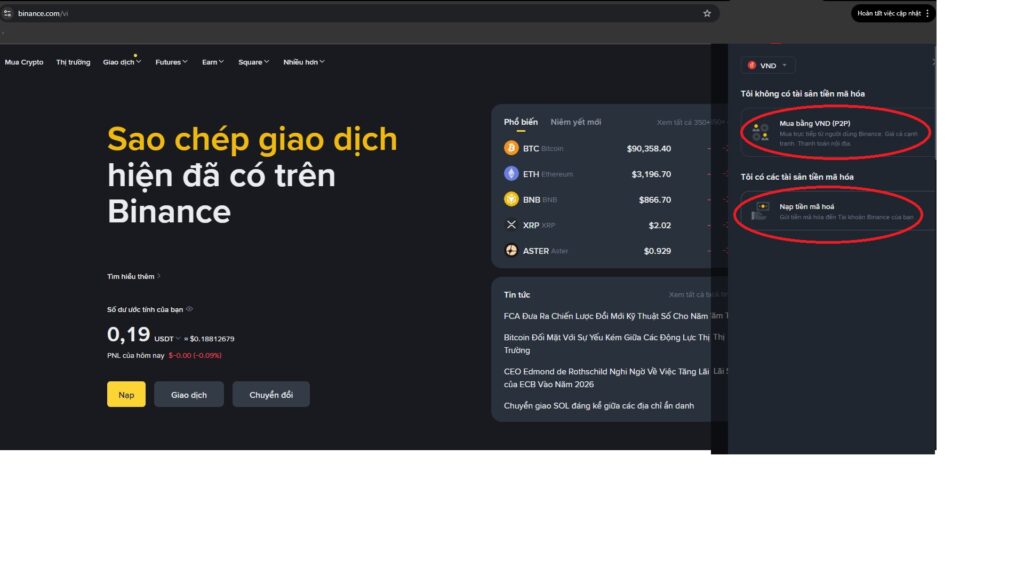Toggle balance visibility eye icon
This screenshot has height=576, width=1024.
189,309
